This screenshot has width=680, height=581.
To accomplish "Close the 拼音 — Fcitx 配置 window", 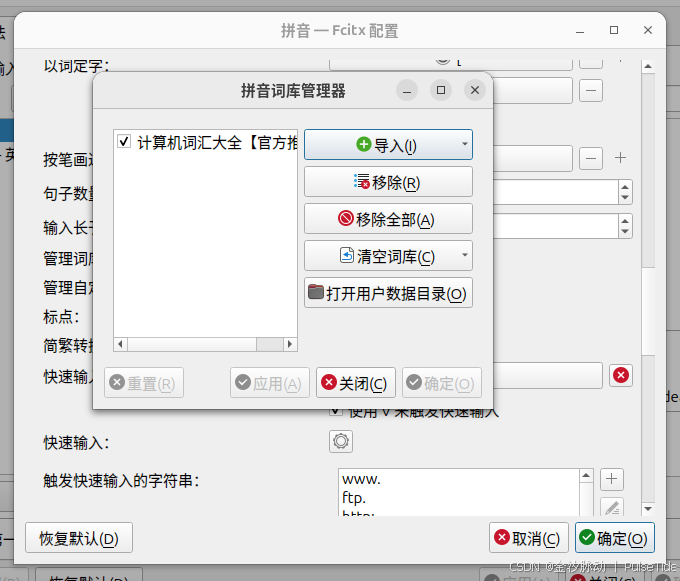I will (x=648, y=30).
